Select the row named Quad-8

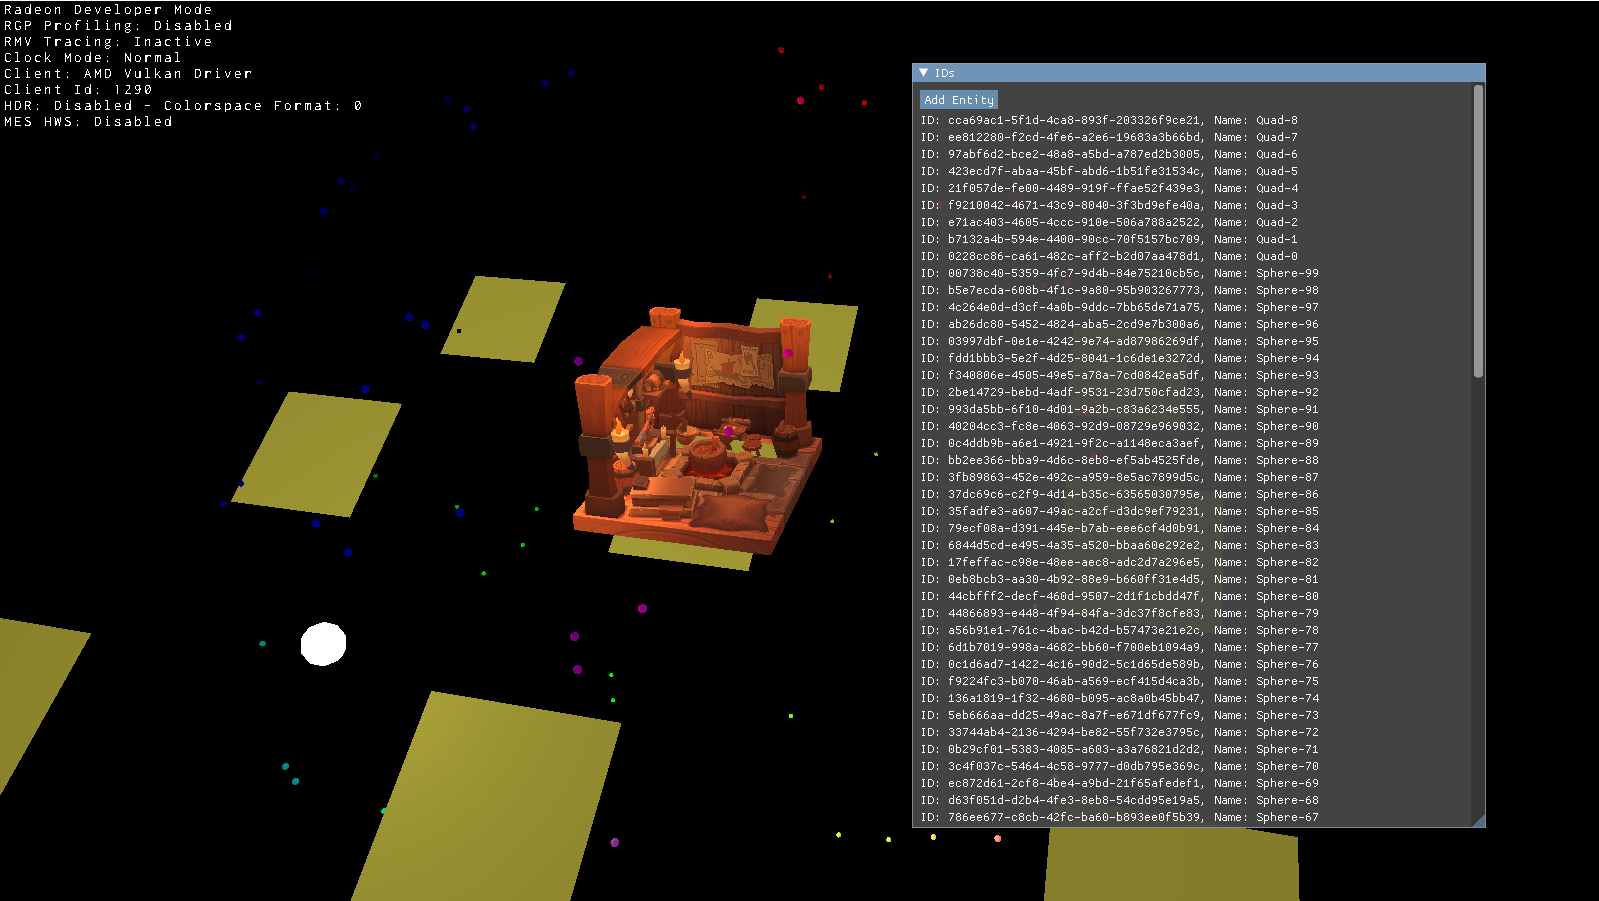[x=1110, y=120]
